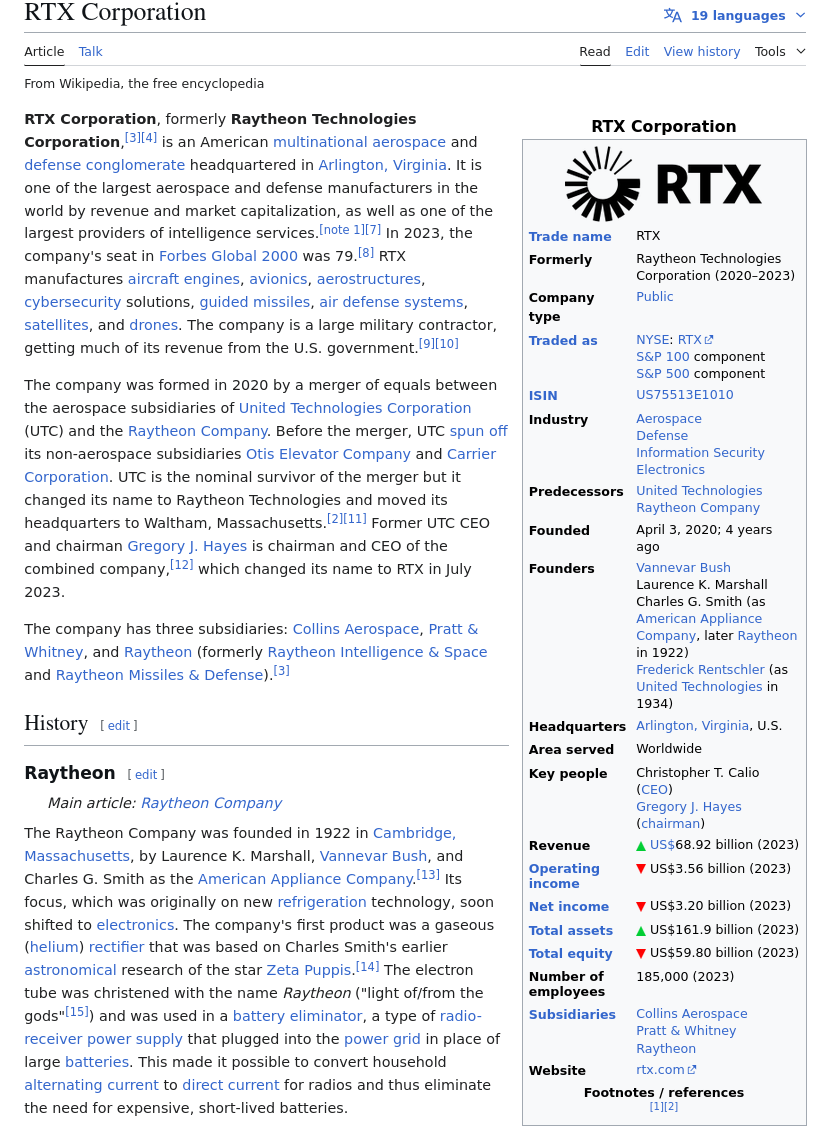Open the Frederick Rentschler link
The image size is (823, 1135).
[x=700, y=670]
